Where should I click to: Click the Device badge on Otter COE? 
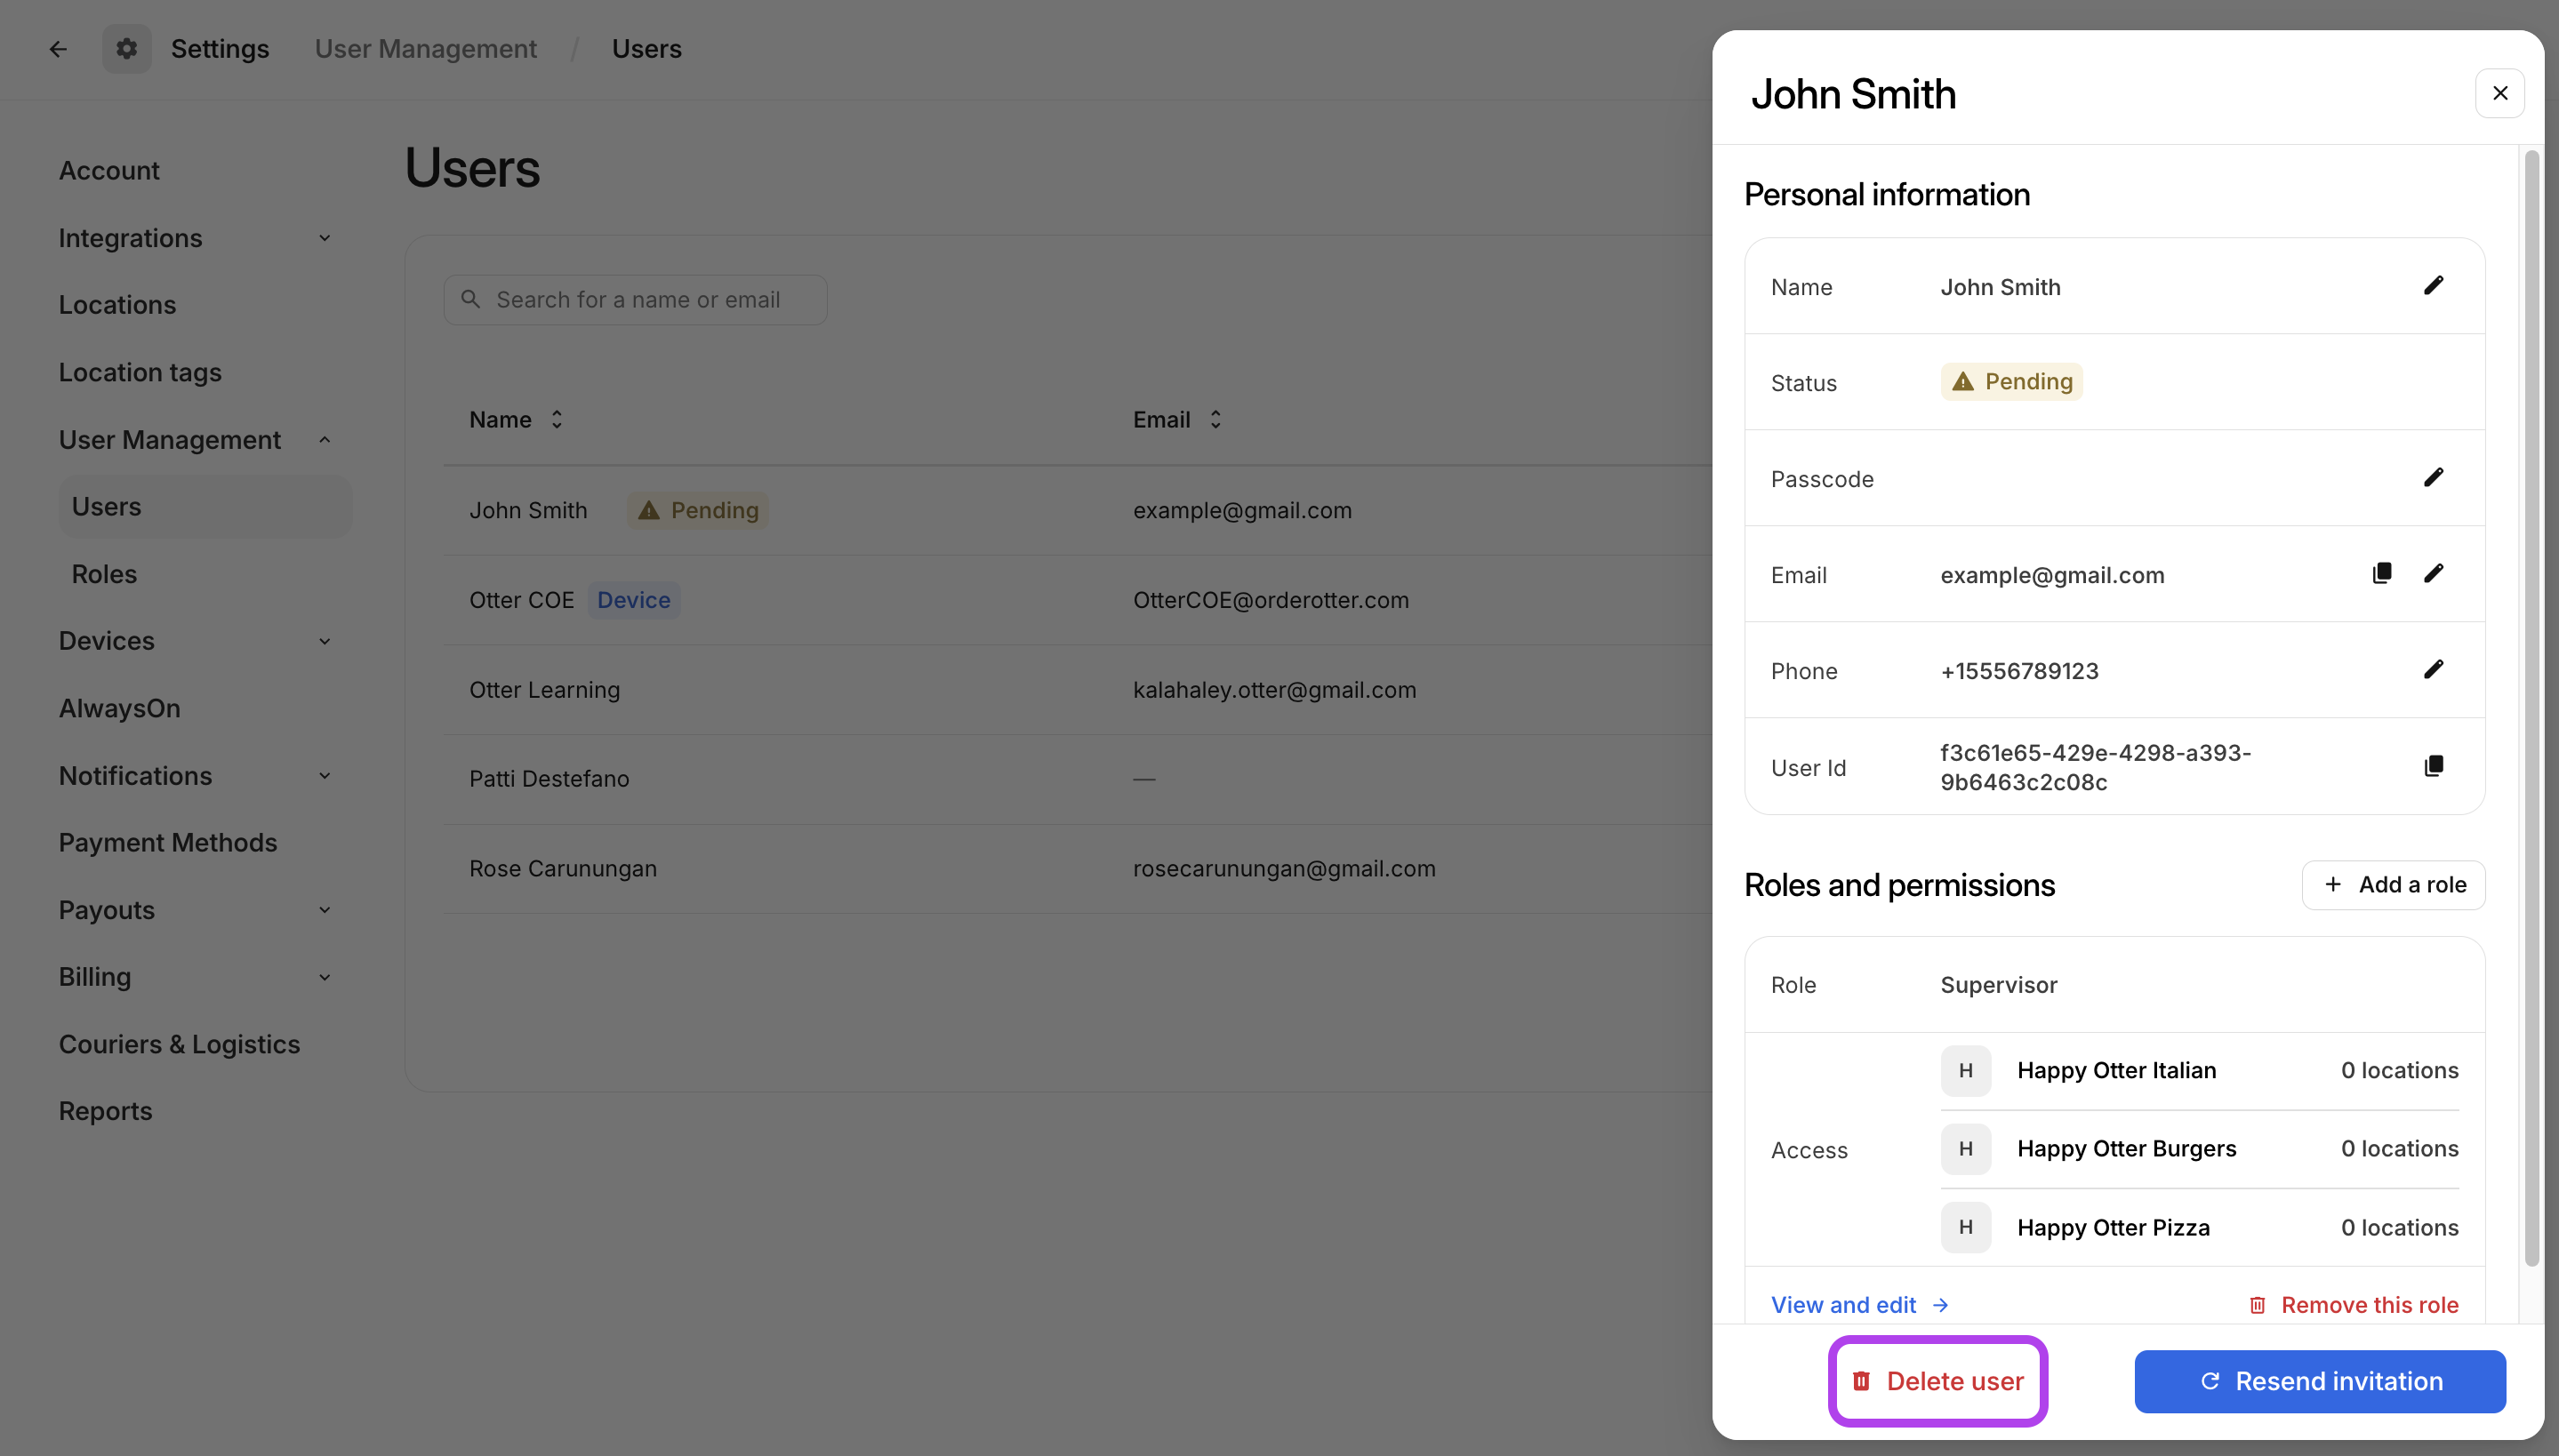coord(634,600)
